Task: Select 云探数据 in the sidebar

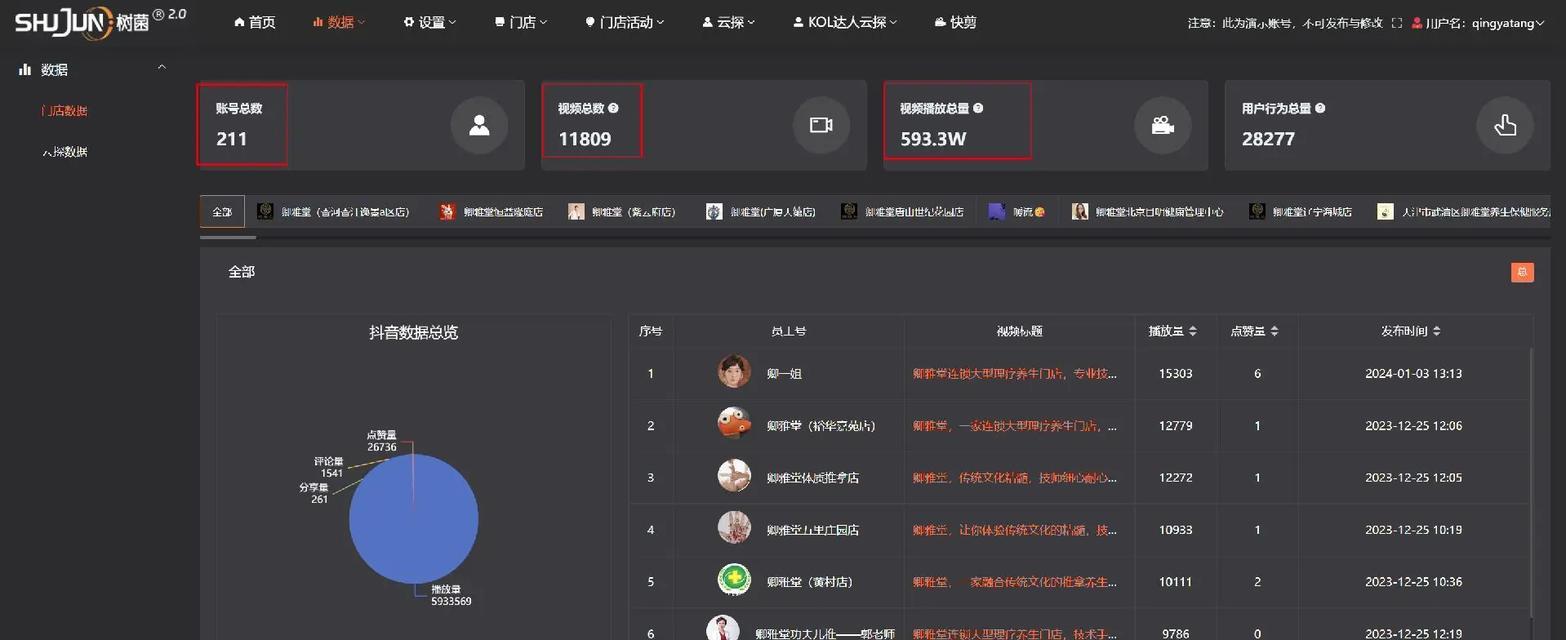Action: coord(64,152)
